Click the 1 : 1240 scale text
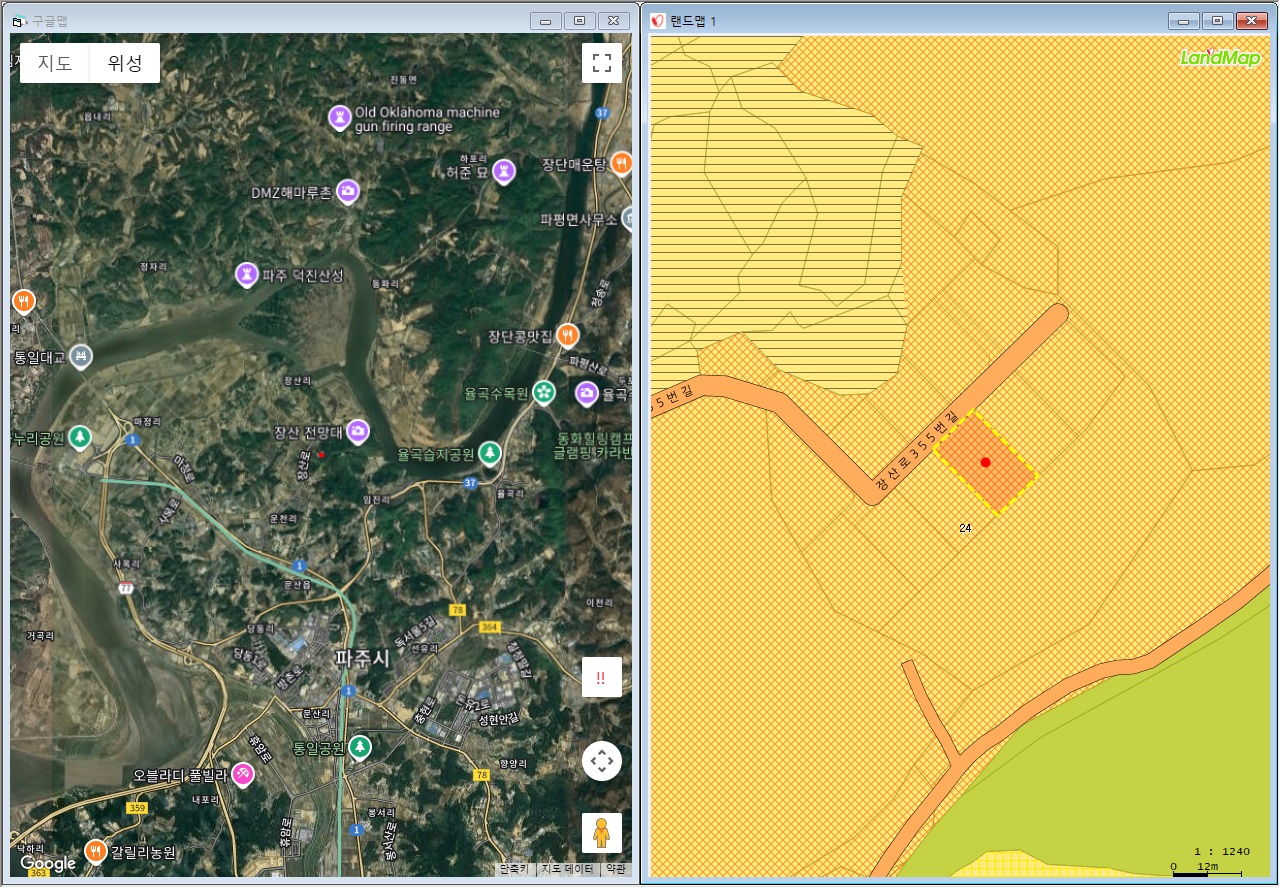Viewport: 1280px width, 888px height. [1222, 851]
